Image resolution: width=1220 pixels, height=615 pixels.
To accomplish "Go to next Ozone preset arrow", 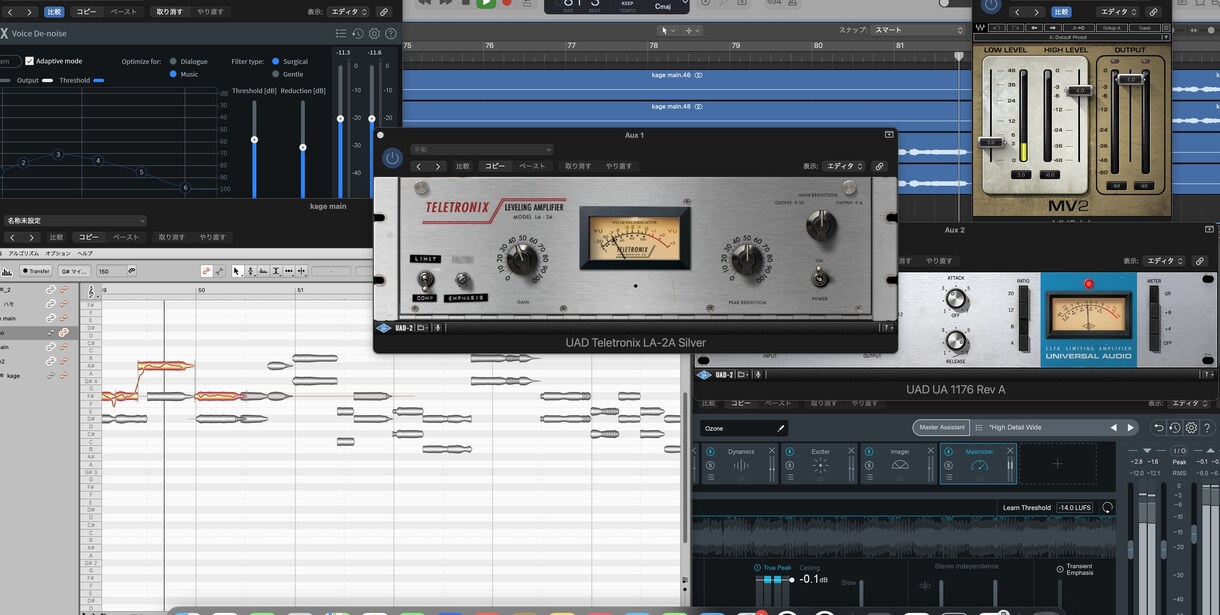I will click(x=1131, y=428).
